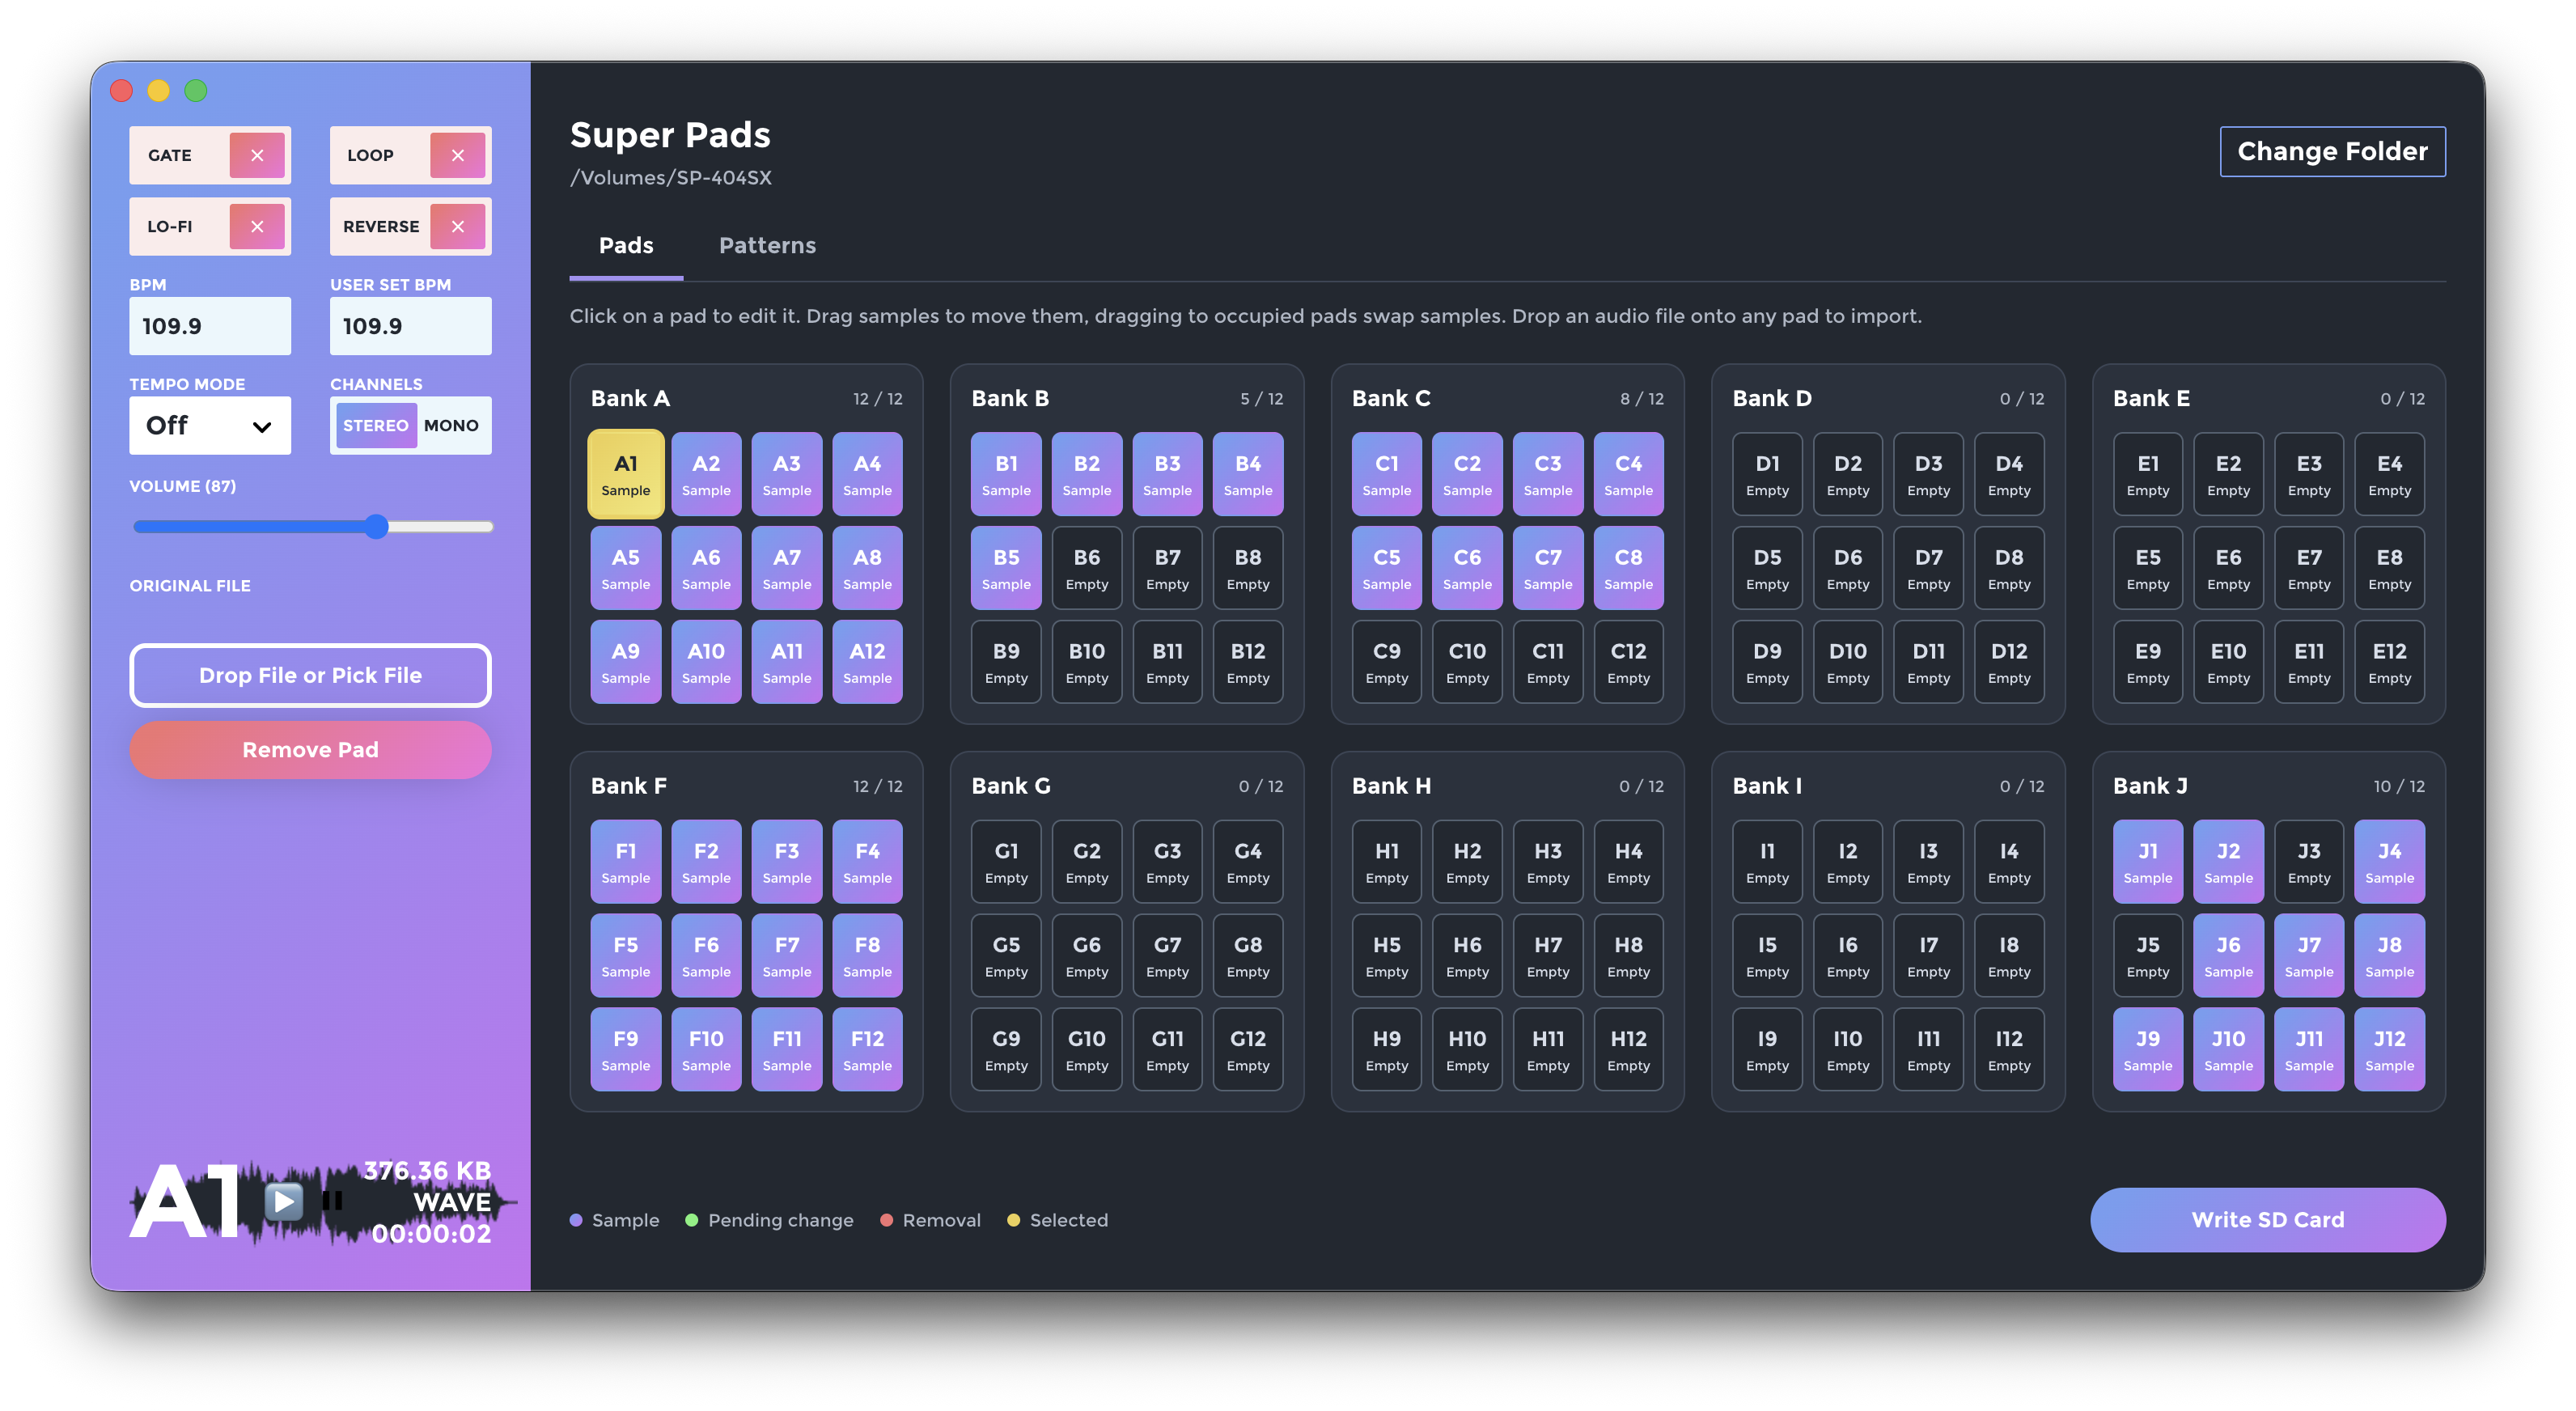2576x1411 pixels.
Task: Select empty pad G7
Action: pyautogui.click(x=1167, y=956)
